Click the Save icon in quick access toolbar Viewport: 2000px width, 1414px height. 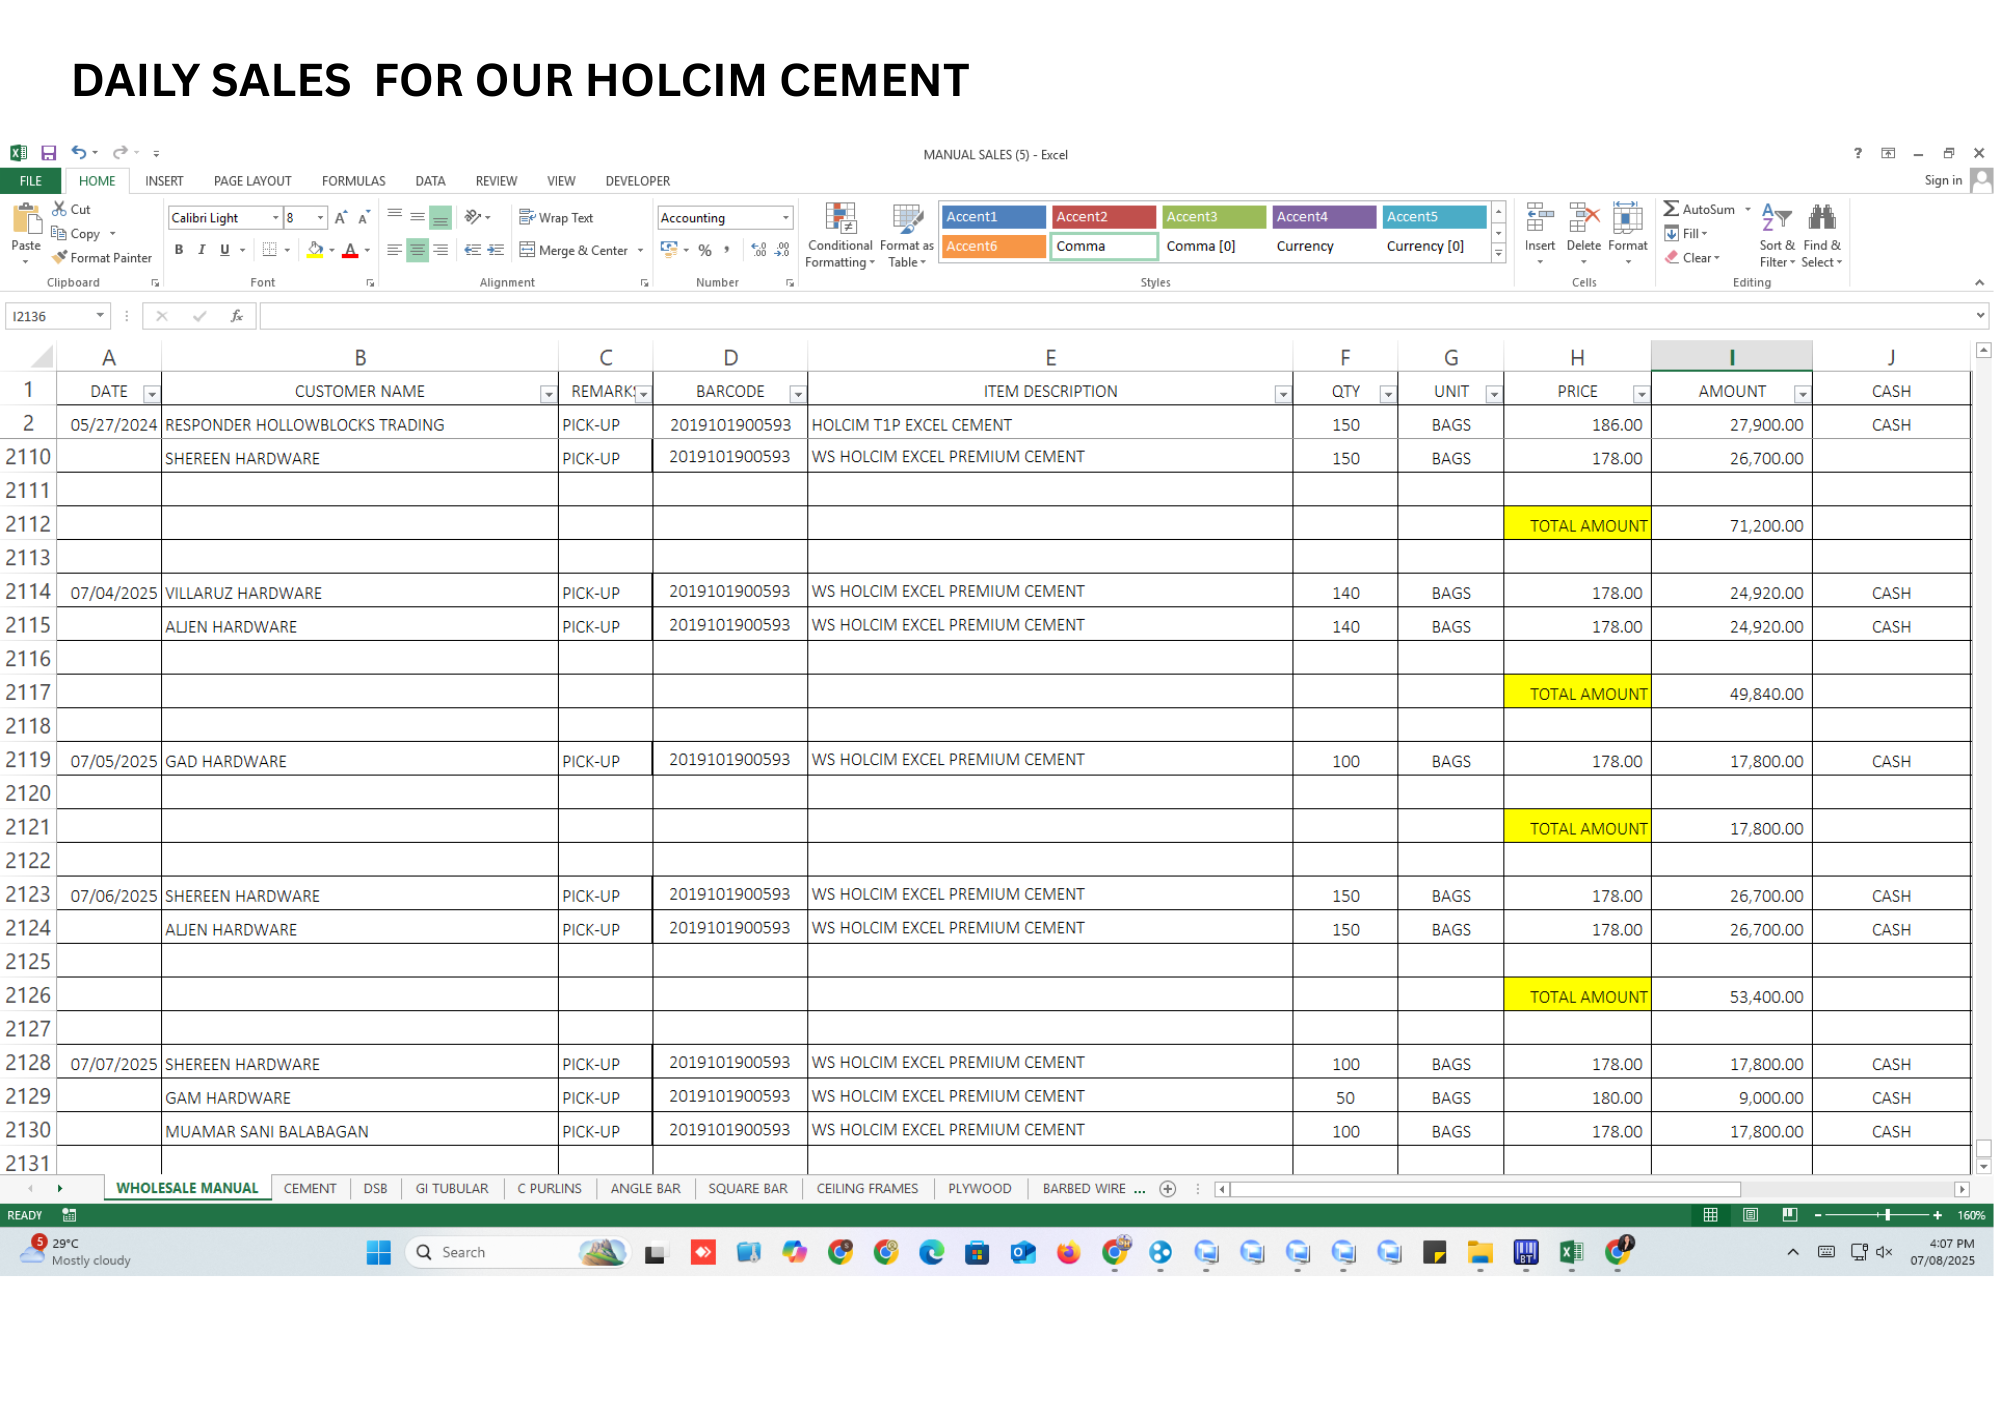[x=48, y=153]
